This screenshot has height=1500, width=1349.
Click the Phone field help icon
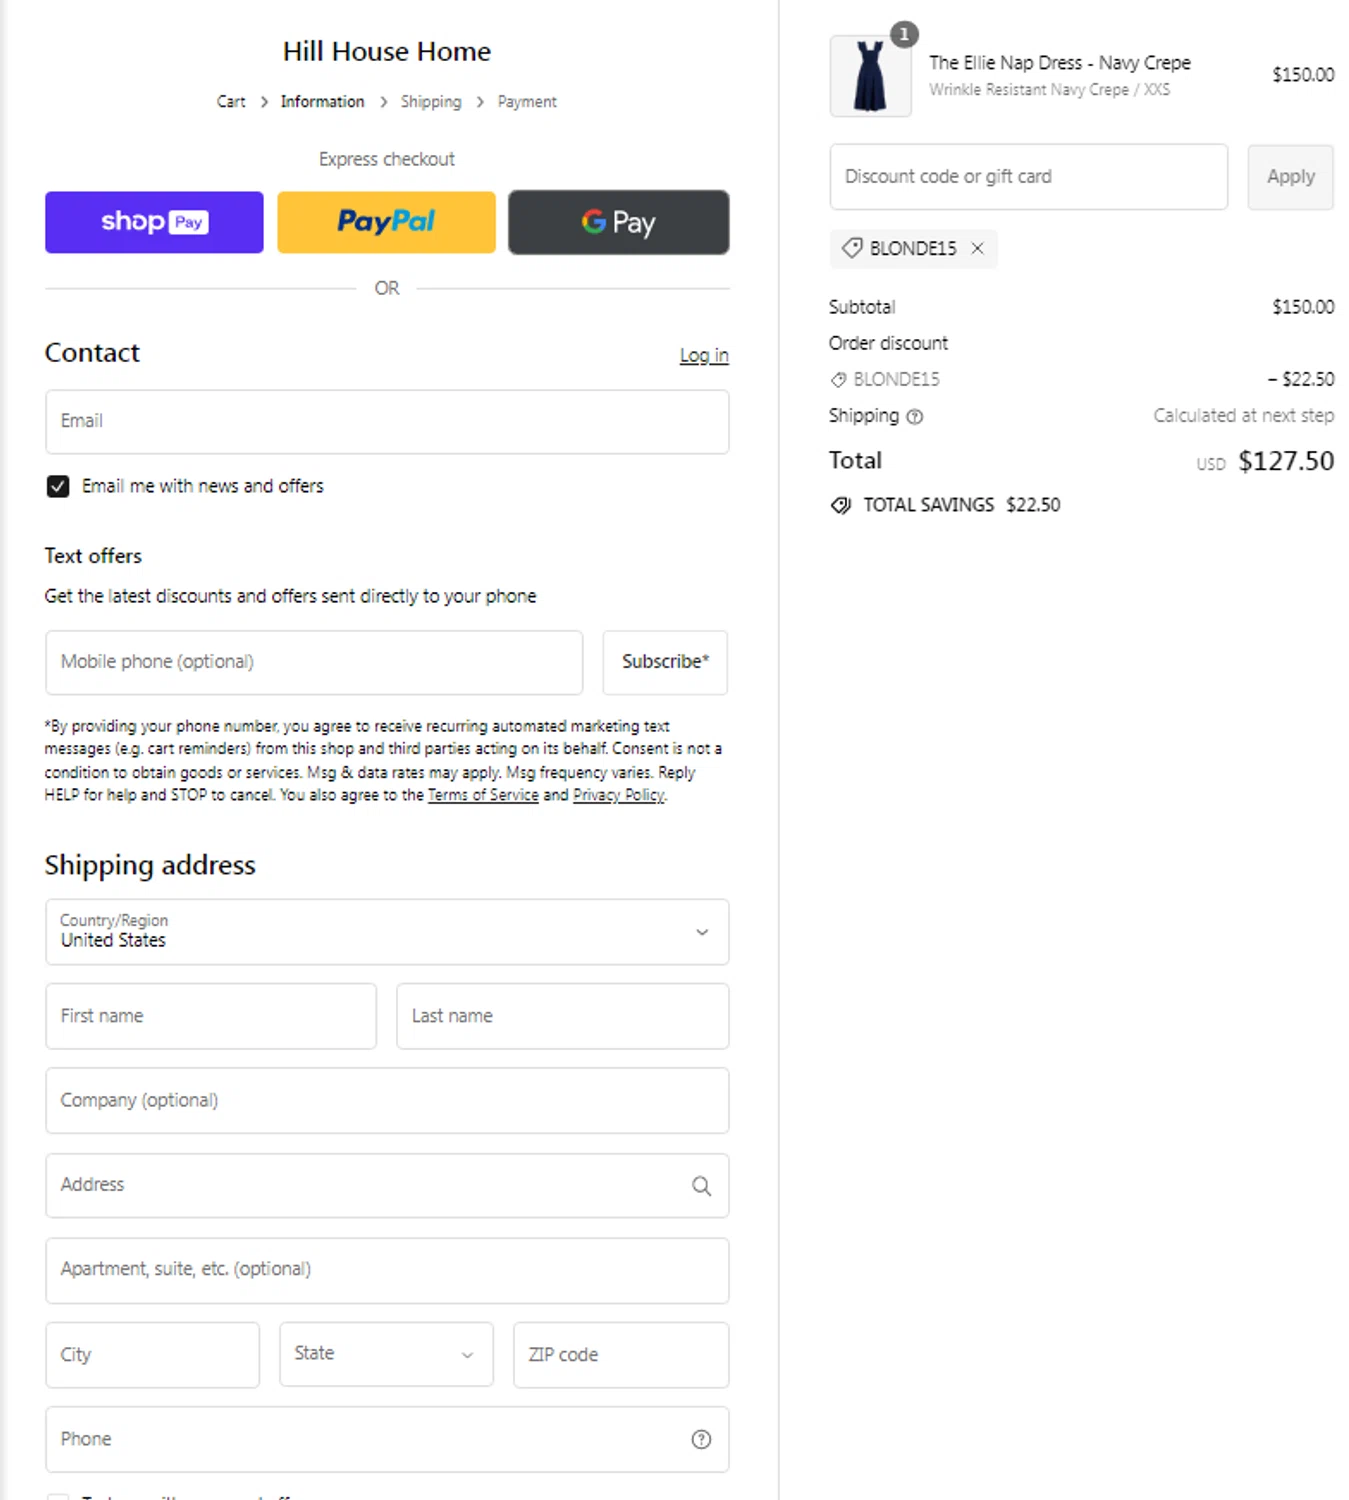click(701, 1439)
